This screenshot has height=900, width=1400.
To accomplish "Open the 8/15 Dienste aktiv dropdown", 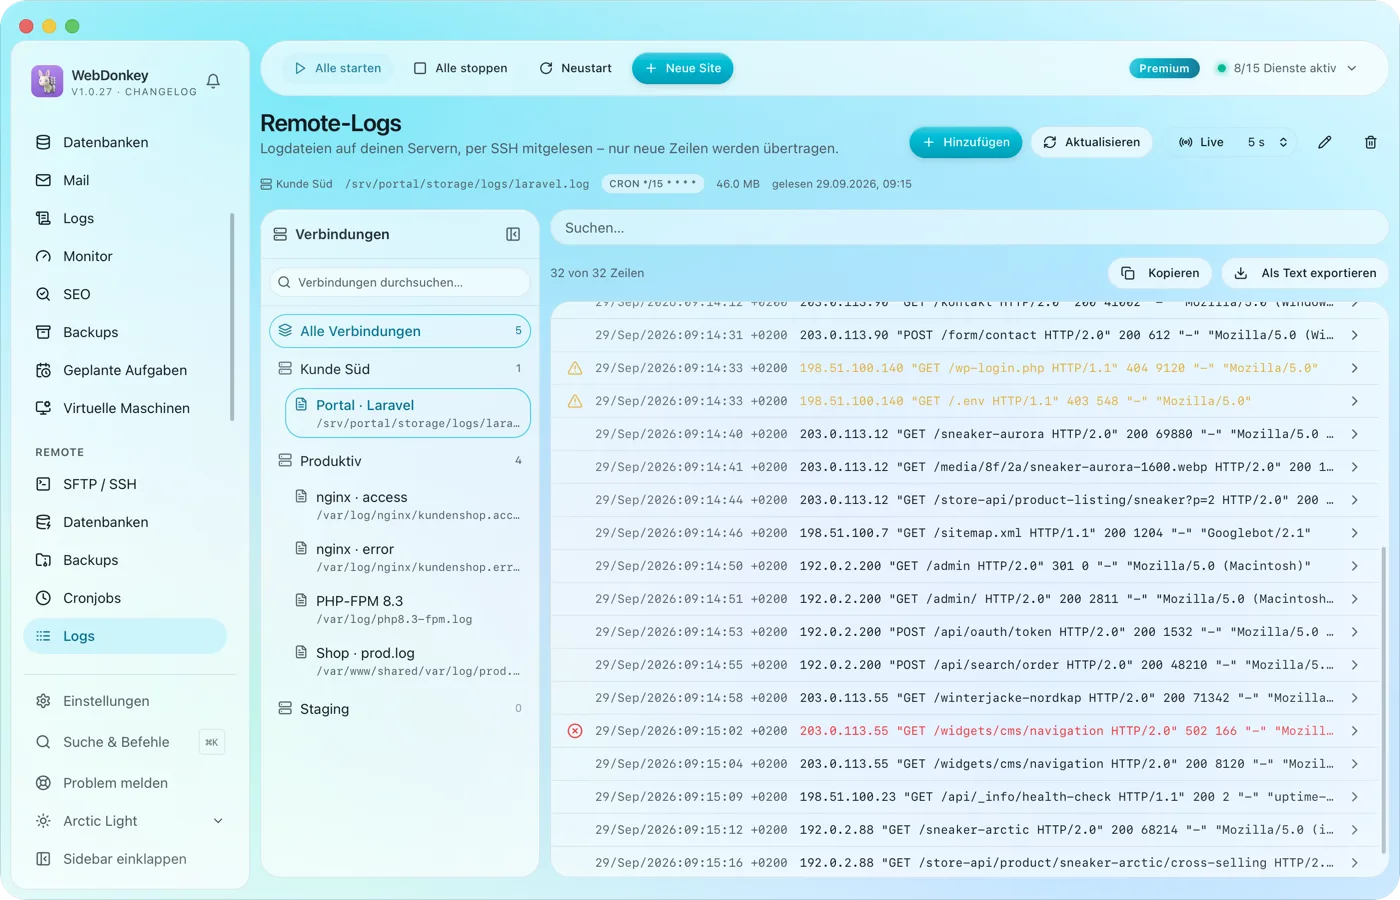I will point(1287,68).
